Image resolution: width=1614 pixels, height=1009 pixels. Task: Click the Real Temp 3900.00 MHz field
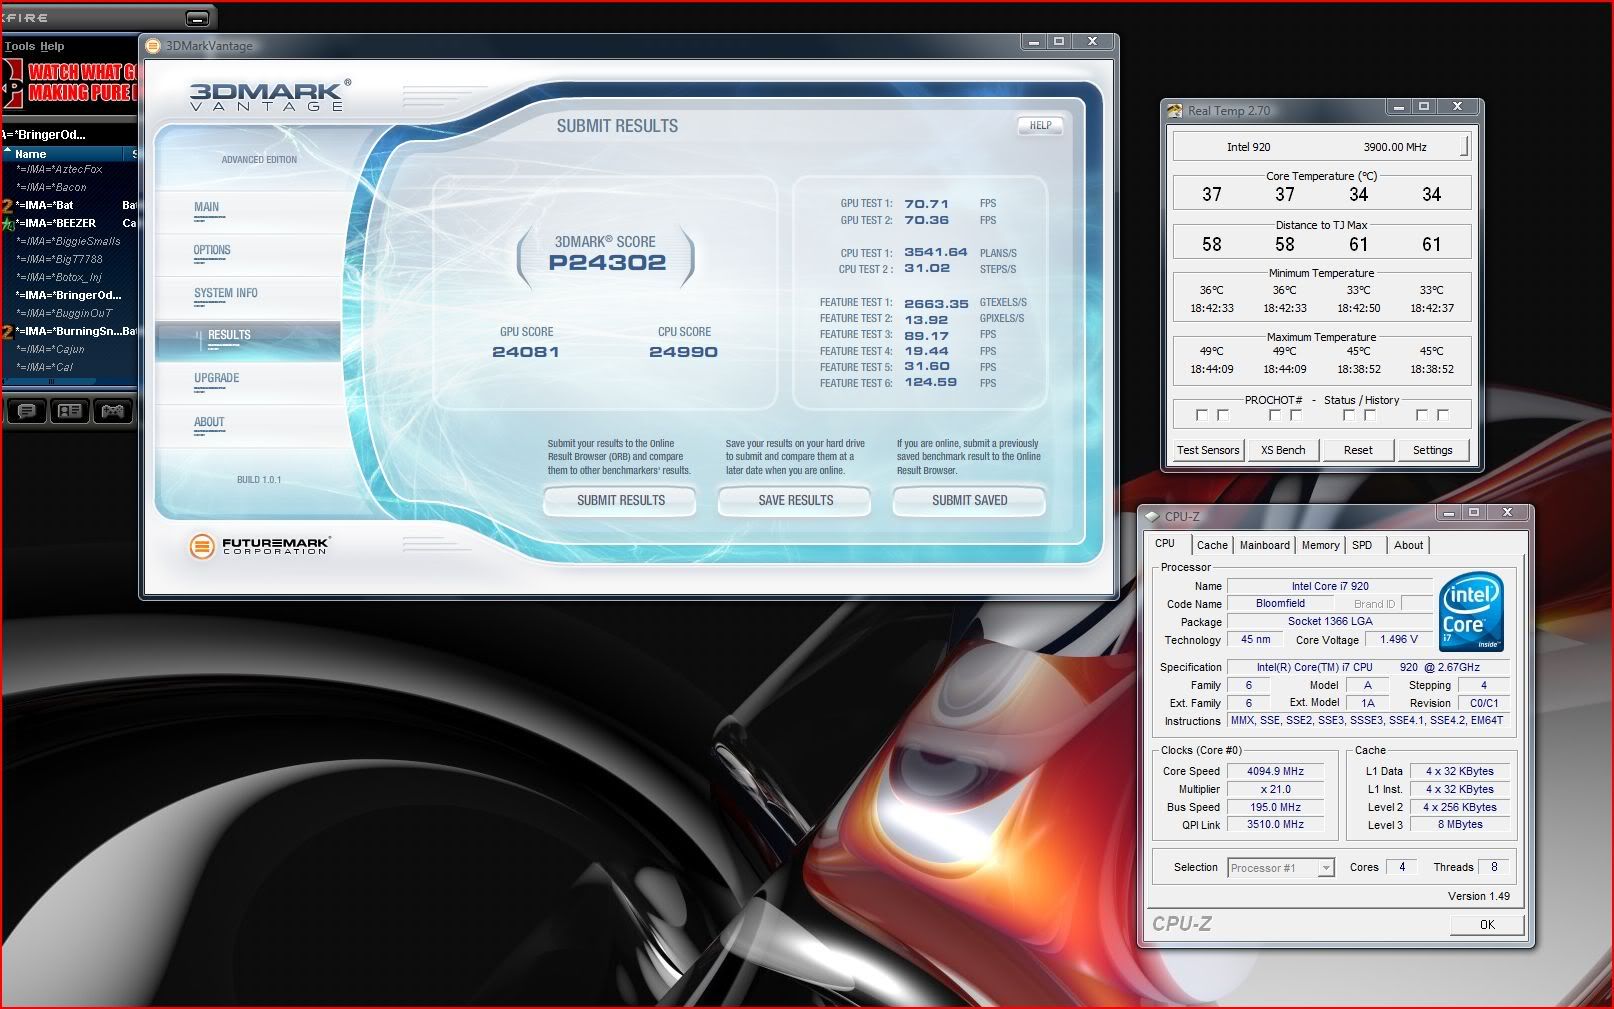tap(1395, 147)
